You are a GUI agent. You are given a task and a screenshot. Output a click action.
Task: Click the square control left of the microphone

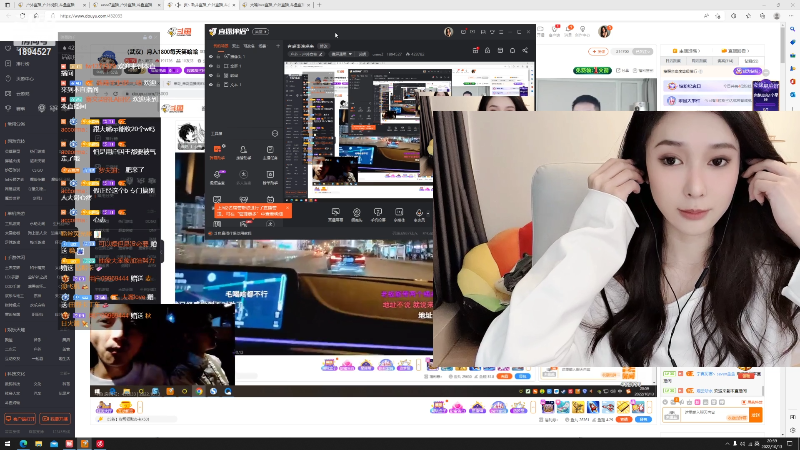[x=399, y=214]
